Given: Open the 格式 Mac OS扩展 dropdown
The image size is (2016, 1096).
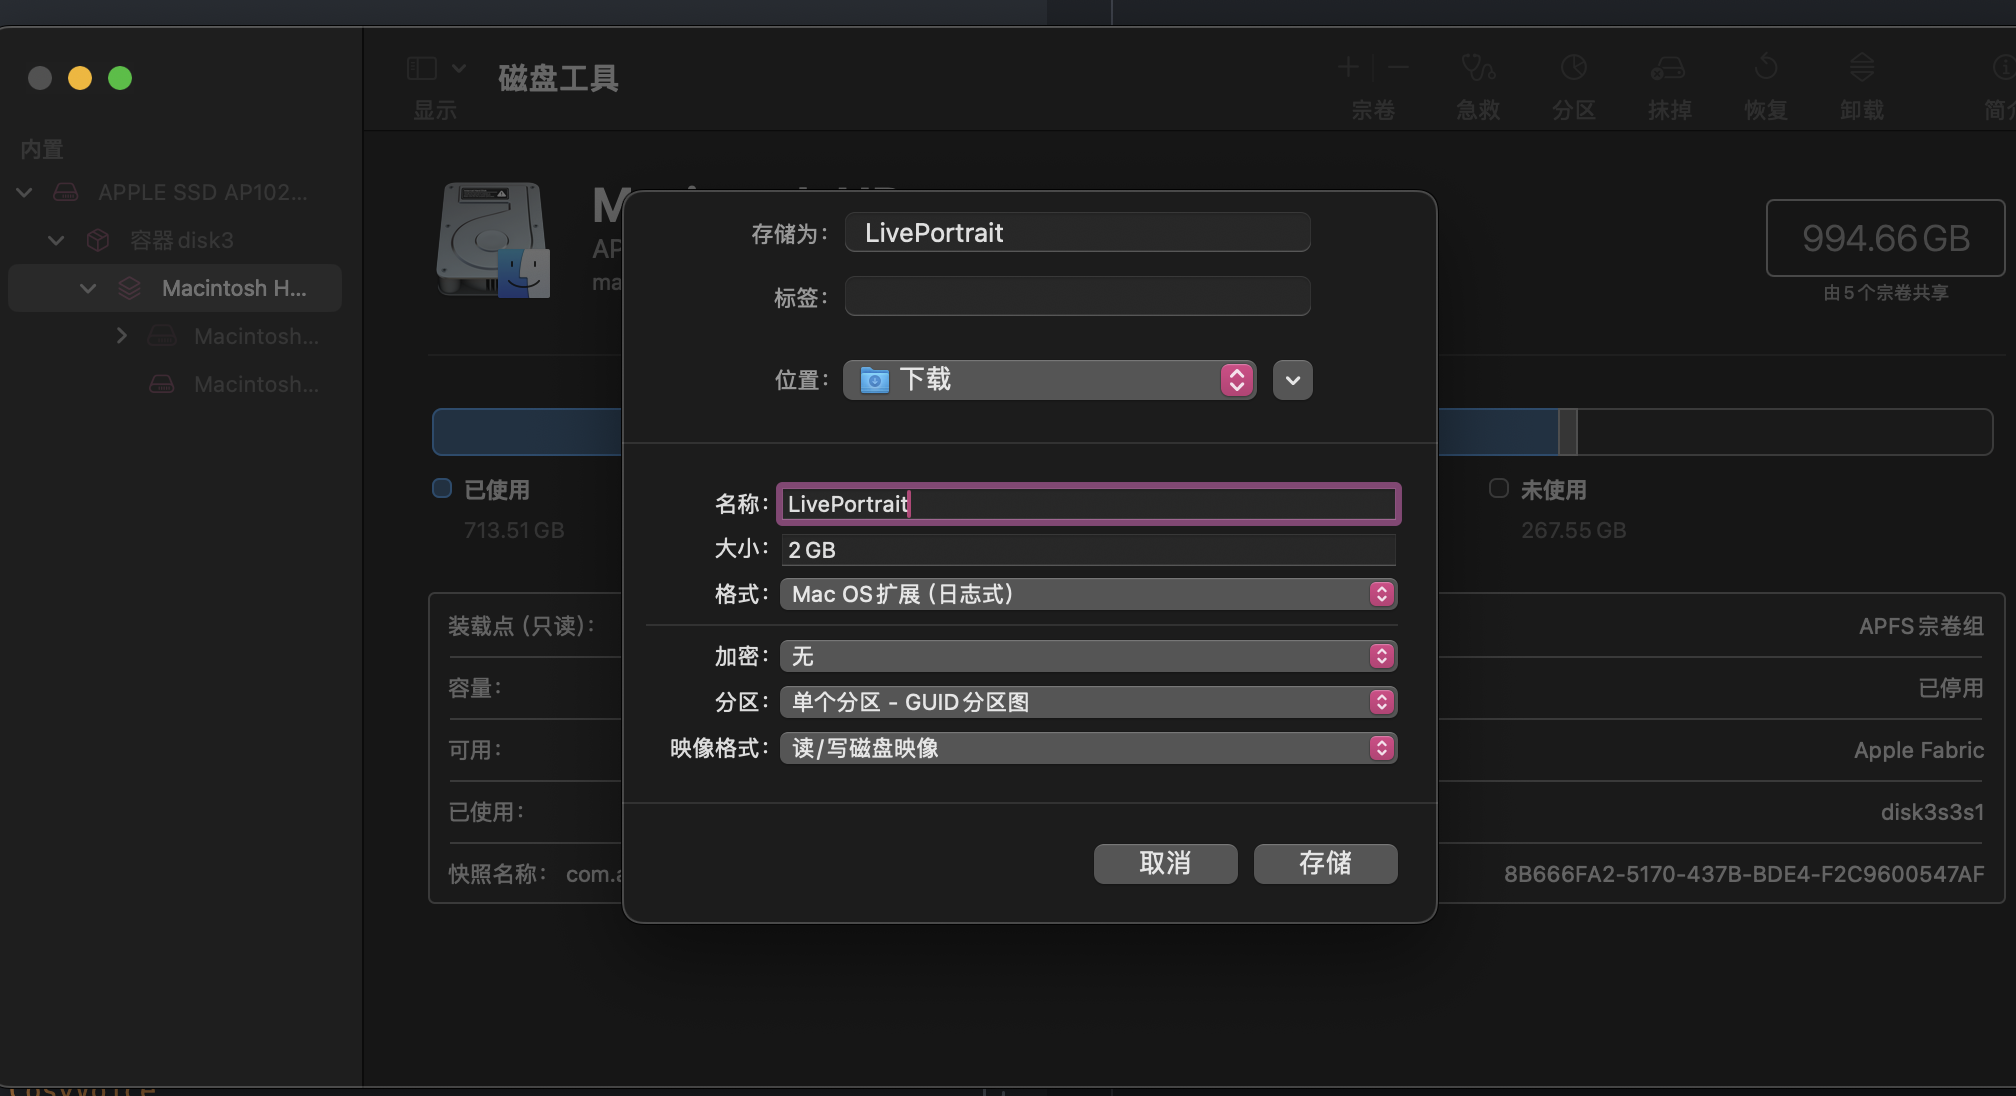Looking at the screenshot, I should tap(1088, 594).
